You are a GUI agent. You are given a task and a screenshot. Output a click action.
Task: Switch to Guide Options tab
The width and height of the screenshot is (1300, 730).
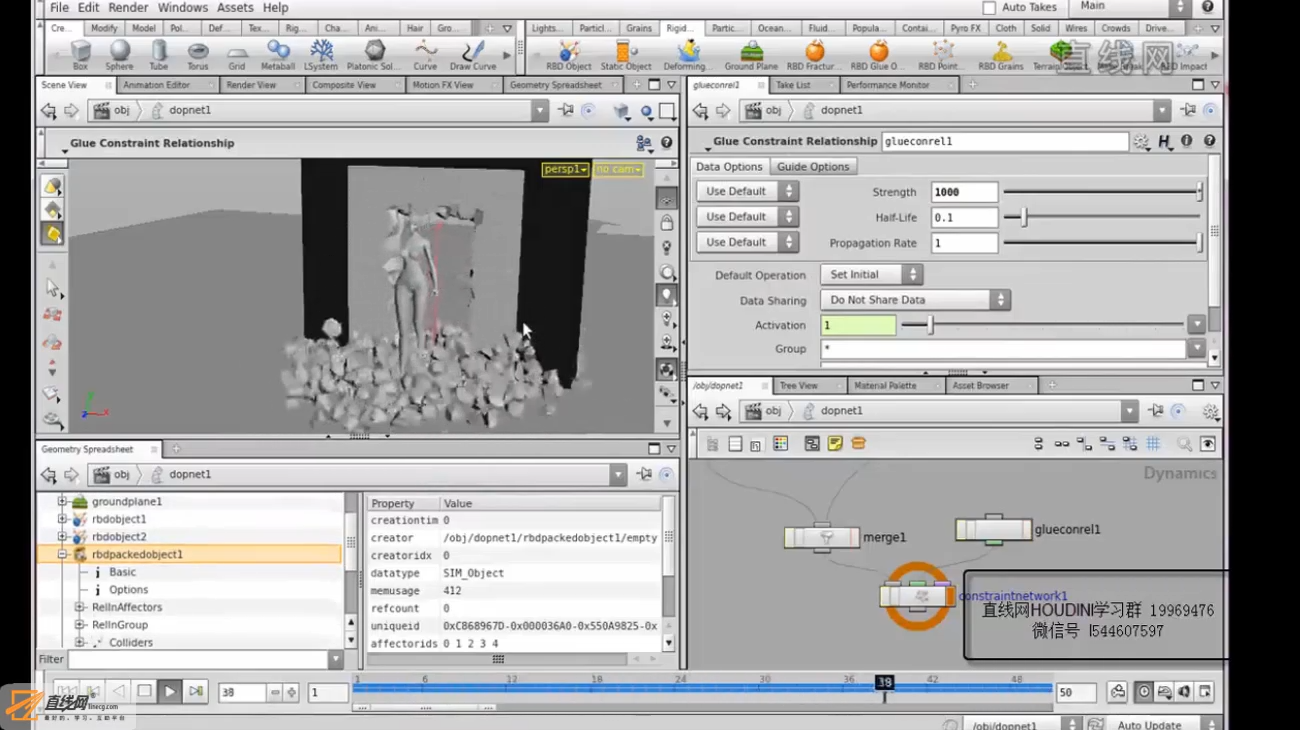813,167
